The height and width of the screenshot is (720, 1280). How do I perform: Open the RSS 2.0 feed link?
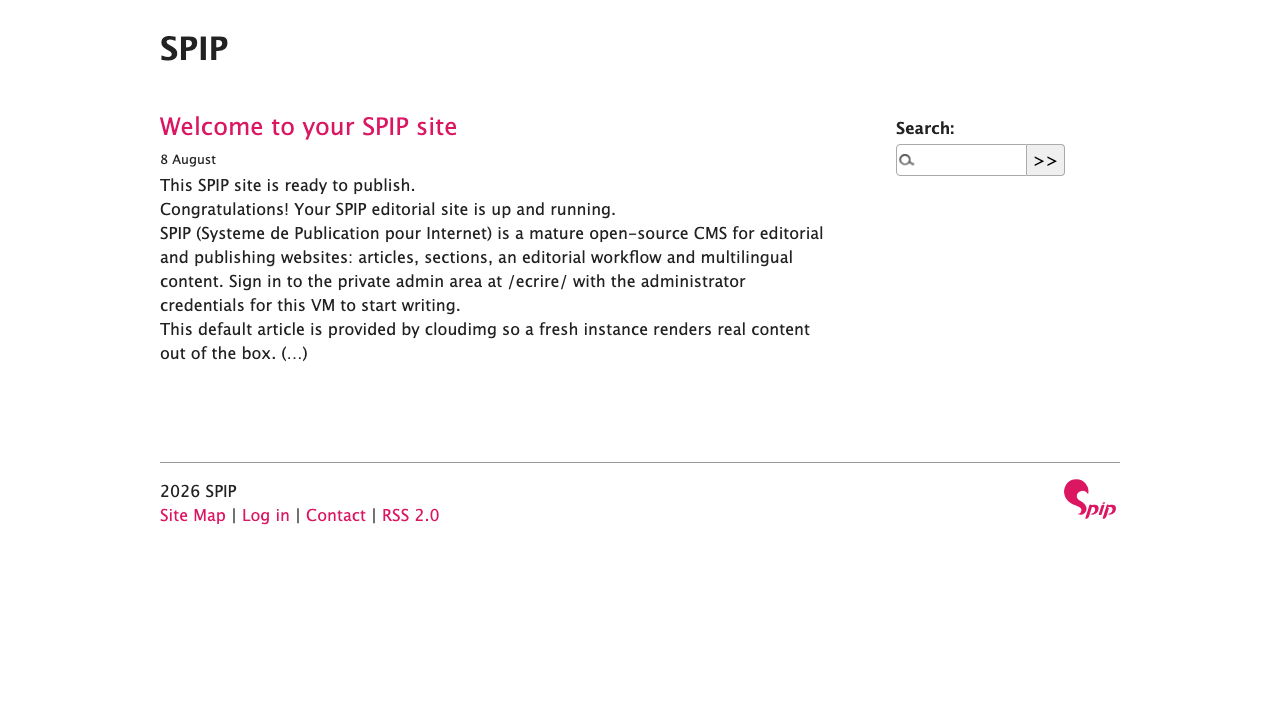point(411,516)
